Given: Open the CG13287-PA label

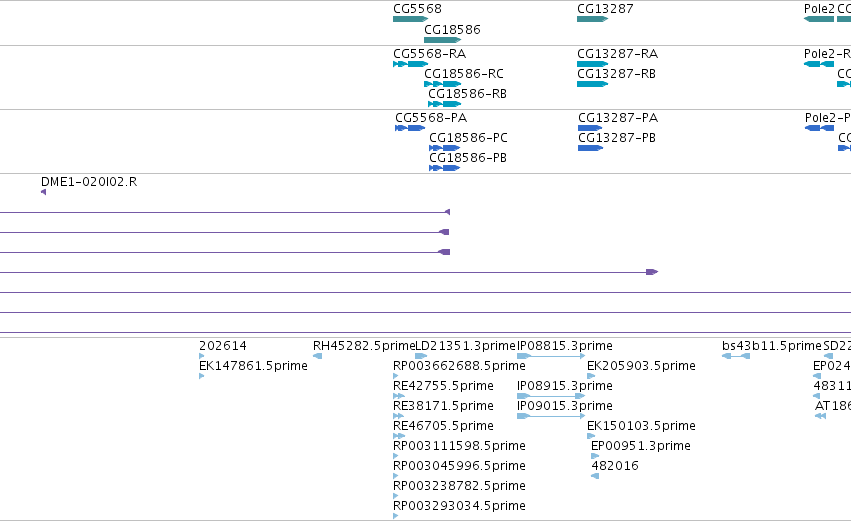Looking at the screenshot, I should click(618, 118).
